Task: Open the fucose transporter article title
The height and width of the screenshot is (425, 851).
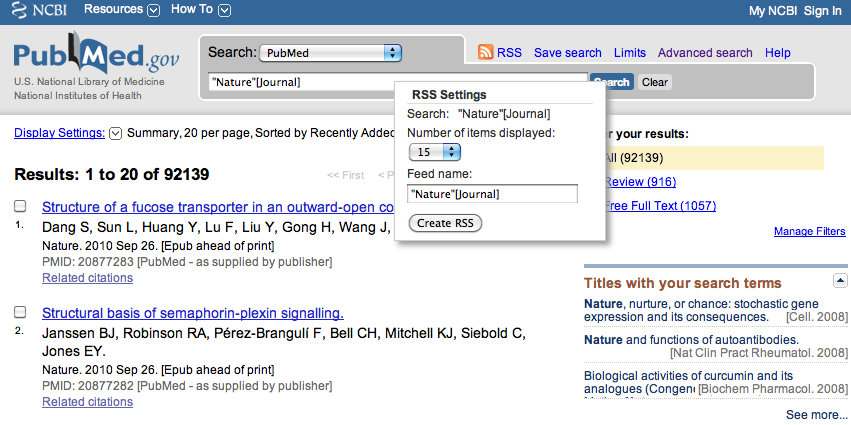Action: [218, 207]
